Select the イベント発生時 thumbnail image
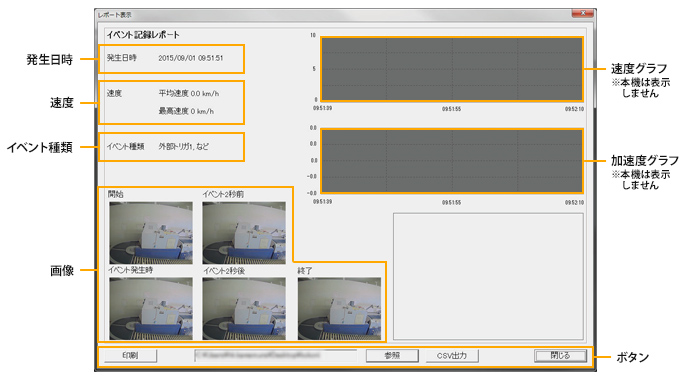The width and height of the screenshot is (690, 380). coord(151,308)
